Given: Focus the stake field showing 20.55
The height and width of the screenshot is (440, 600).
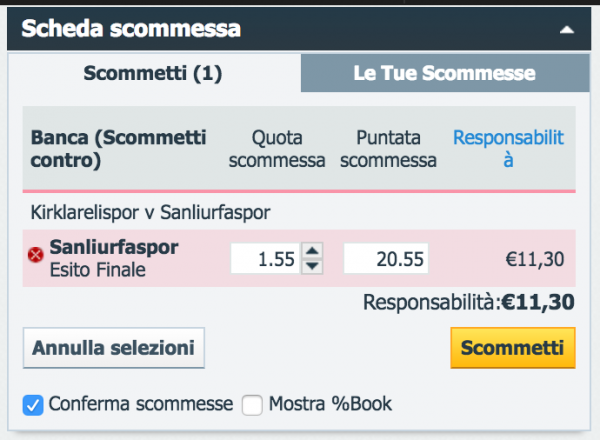Looking at the screenshot, I should pyautogui.click(x=386, y=259).
